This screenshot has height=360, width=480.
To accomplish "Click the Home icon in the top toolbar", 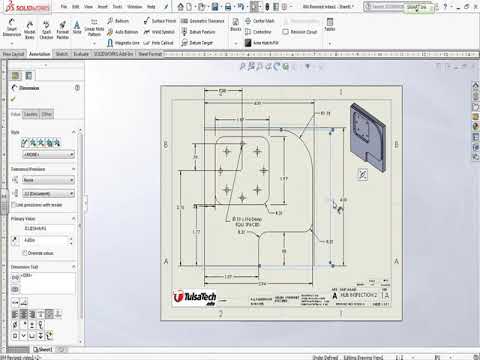I will pyautogui.click(x=180, y=6).
